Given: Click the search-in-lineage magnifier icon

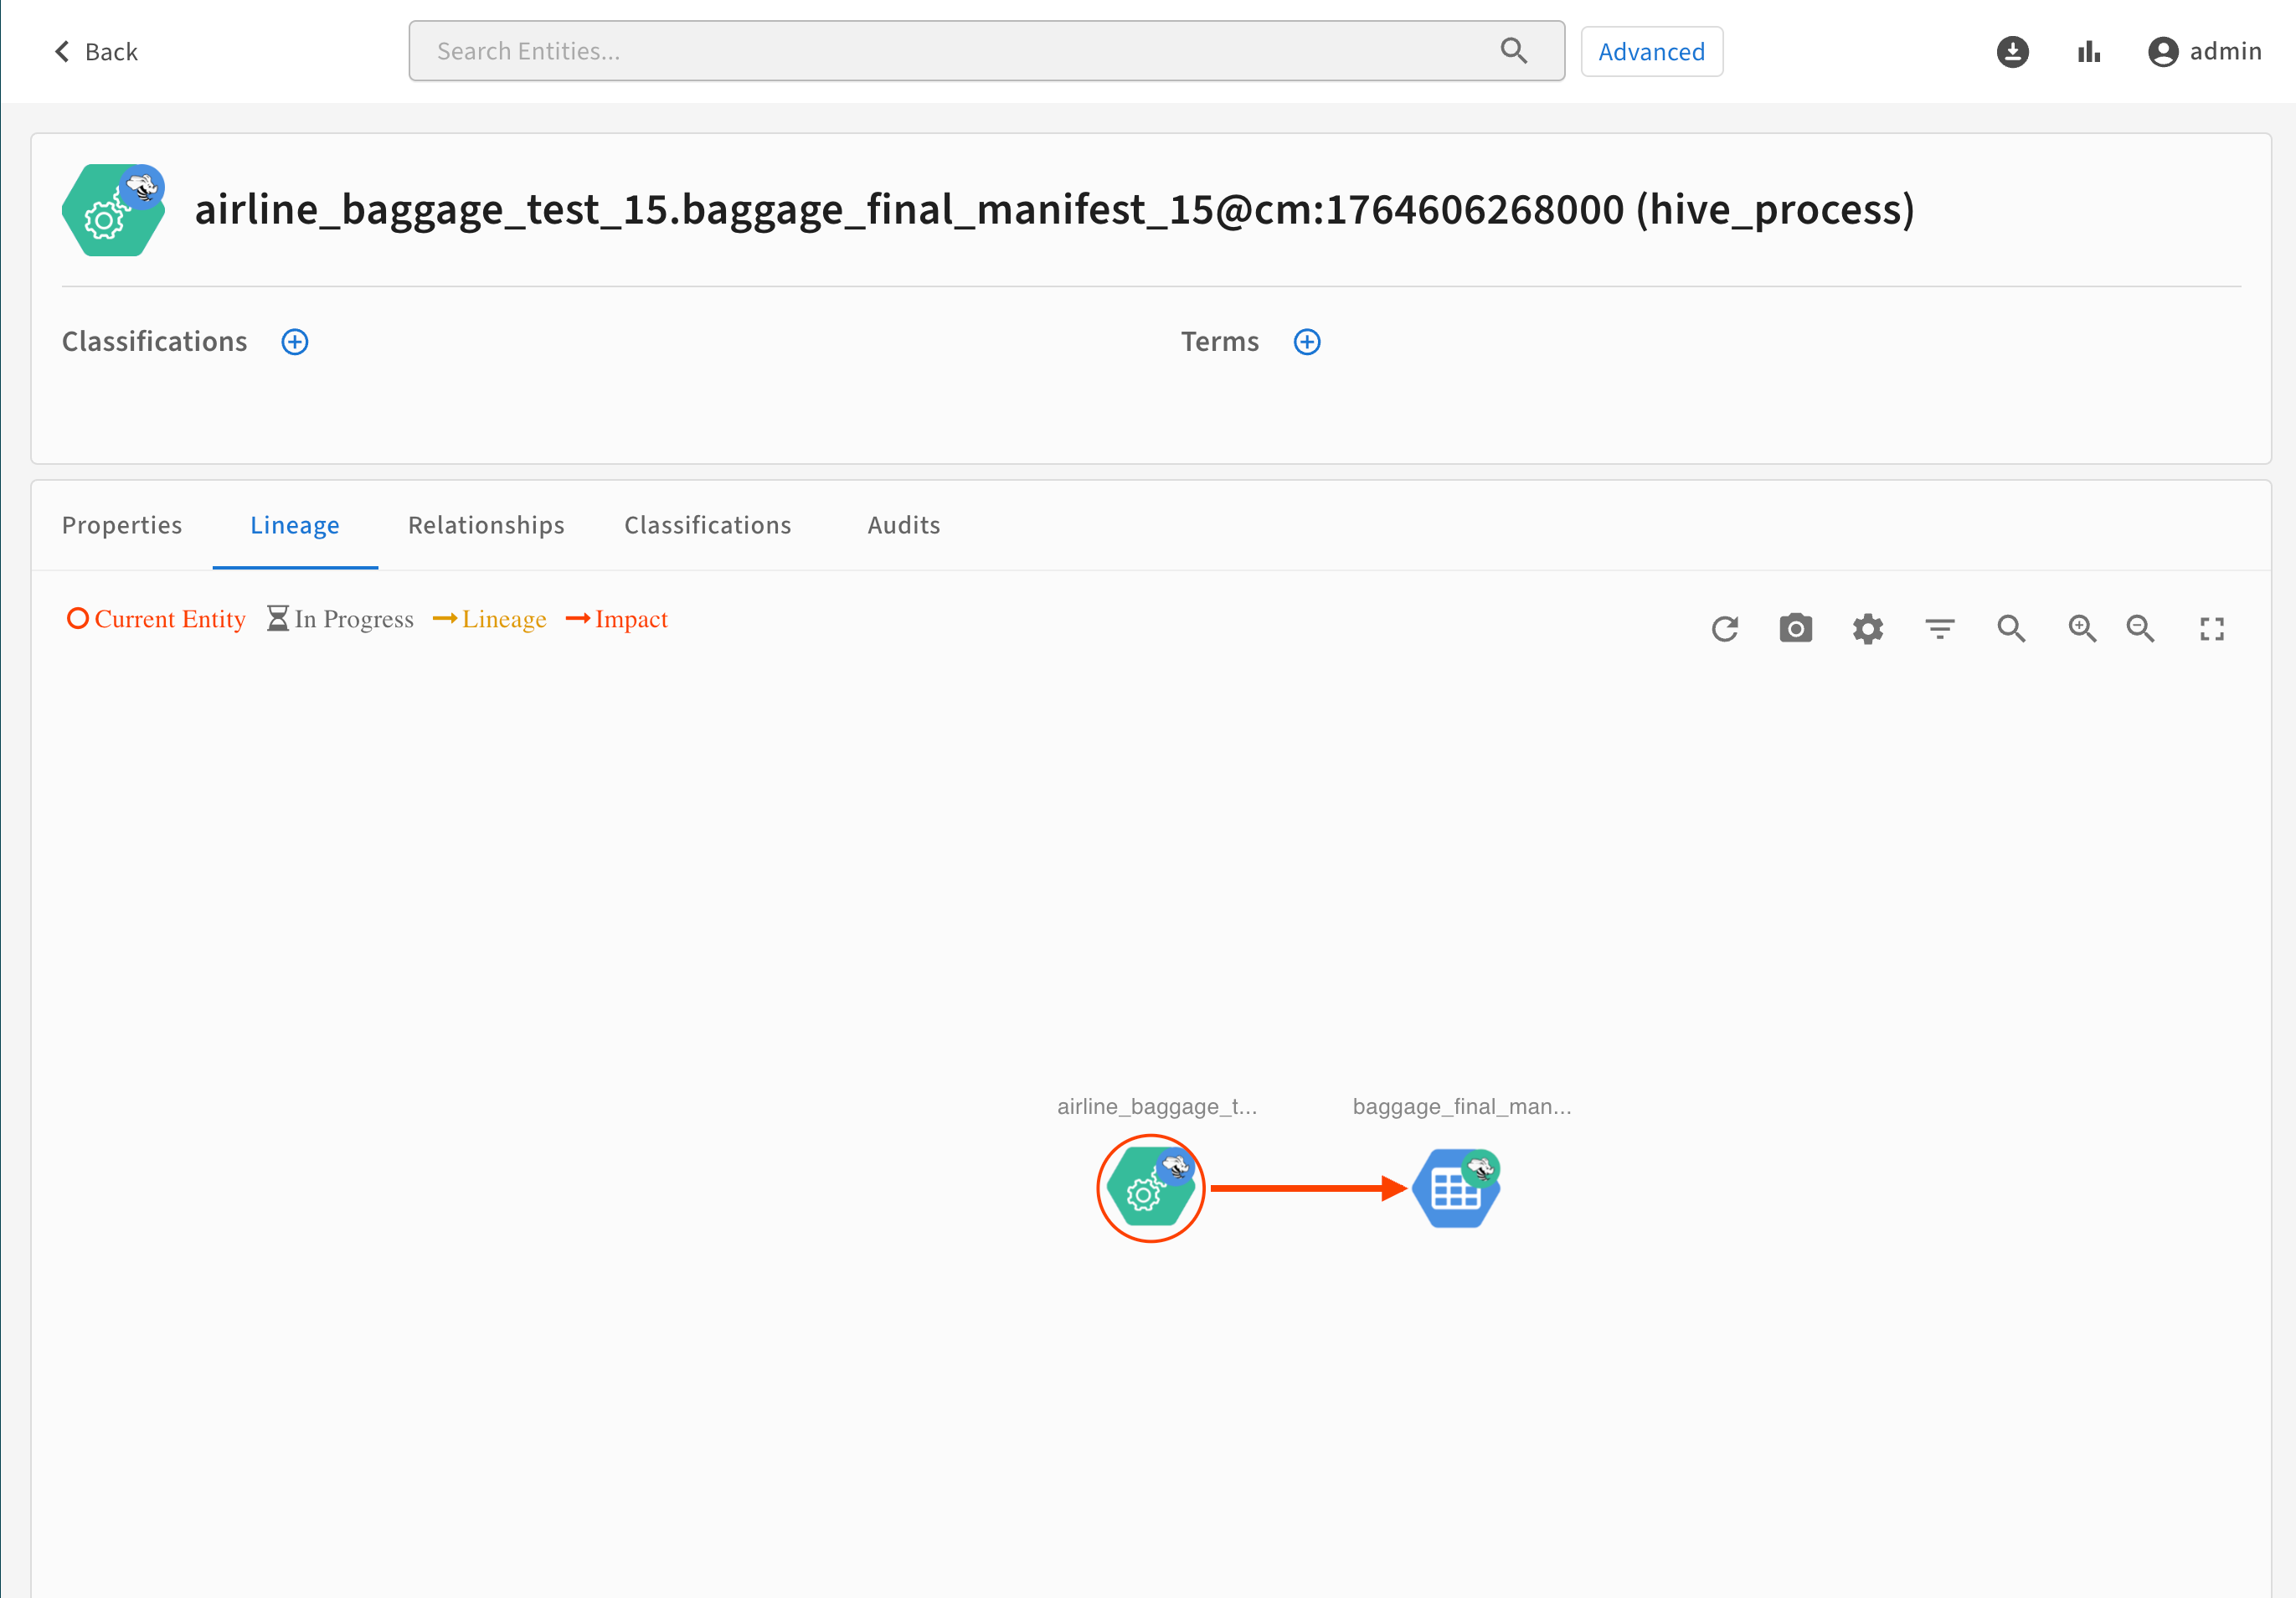Looking at the screenshot, I should (2011, 628).
